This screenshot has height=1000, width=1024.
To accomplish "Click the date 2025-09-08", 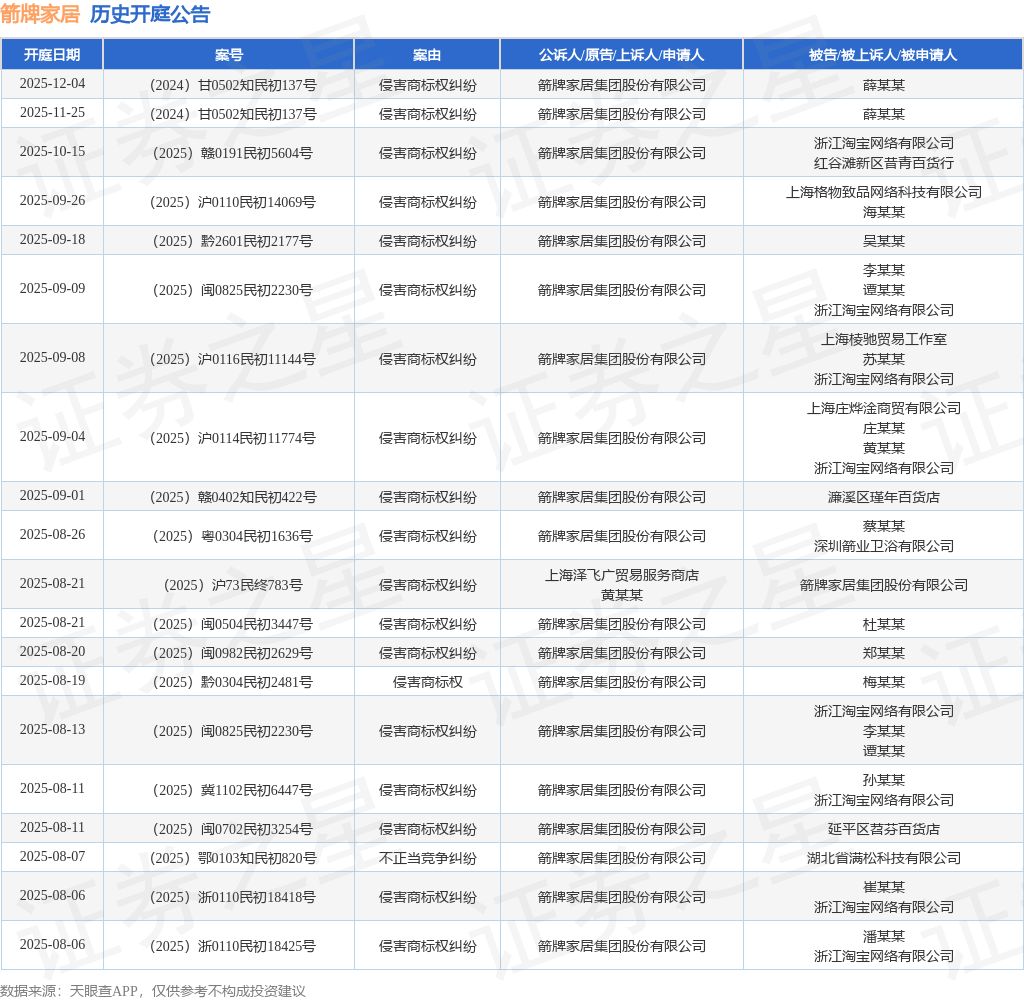I will coord(52,358).
